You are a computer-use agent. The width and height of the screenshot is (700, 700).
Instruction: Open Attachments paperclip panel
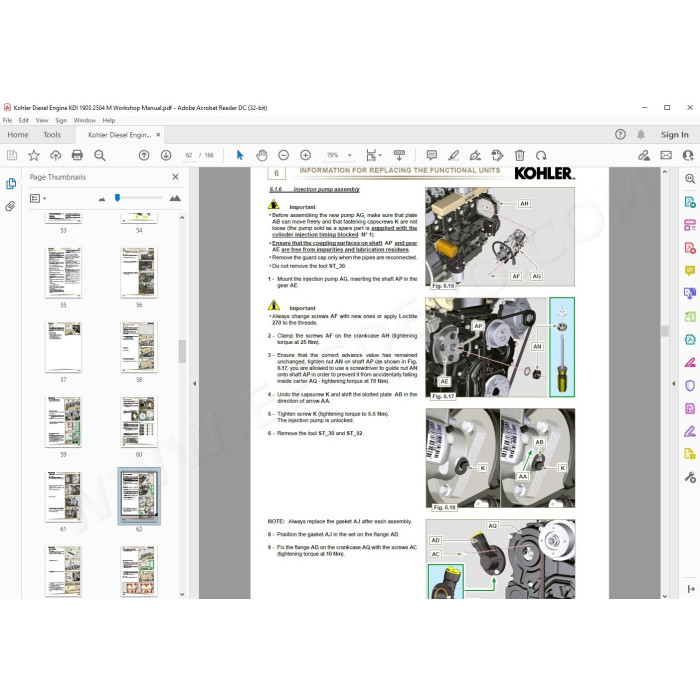pyautogui.click(x=10, y=206)
